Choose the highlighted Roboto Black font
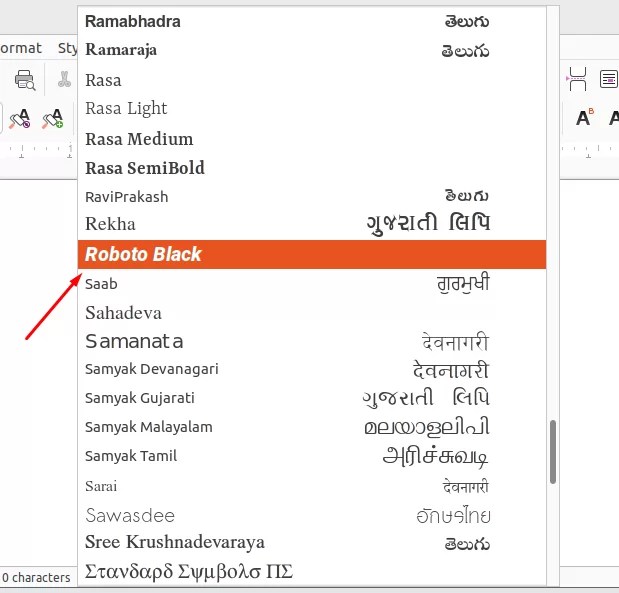The width and height of the screenshot is (619, 593). (312, 254)
